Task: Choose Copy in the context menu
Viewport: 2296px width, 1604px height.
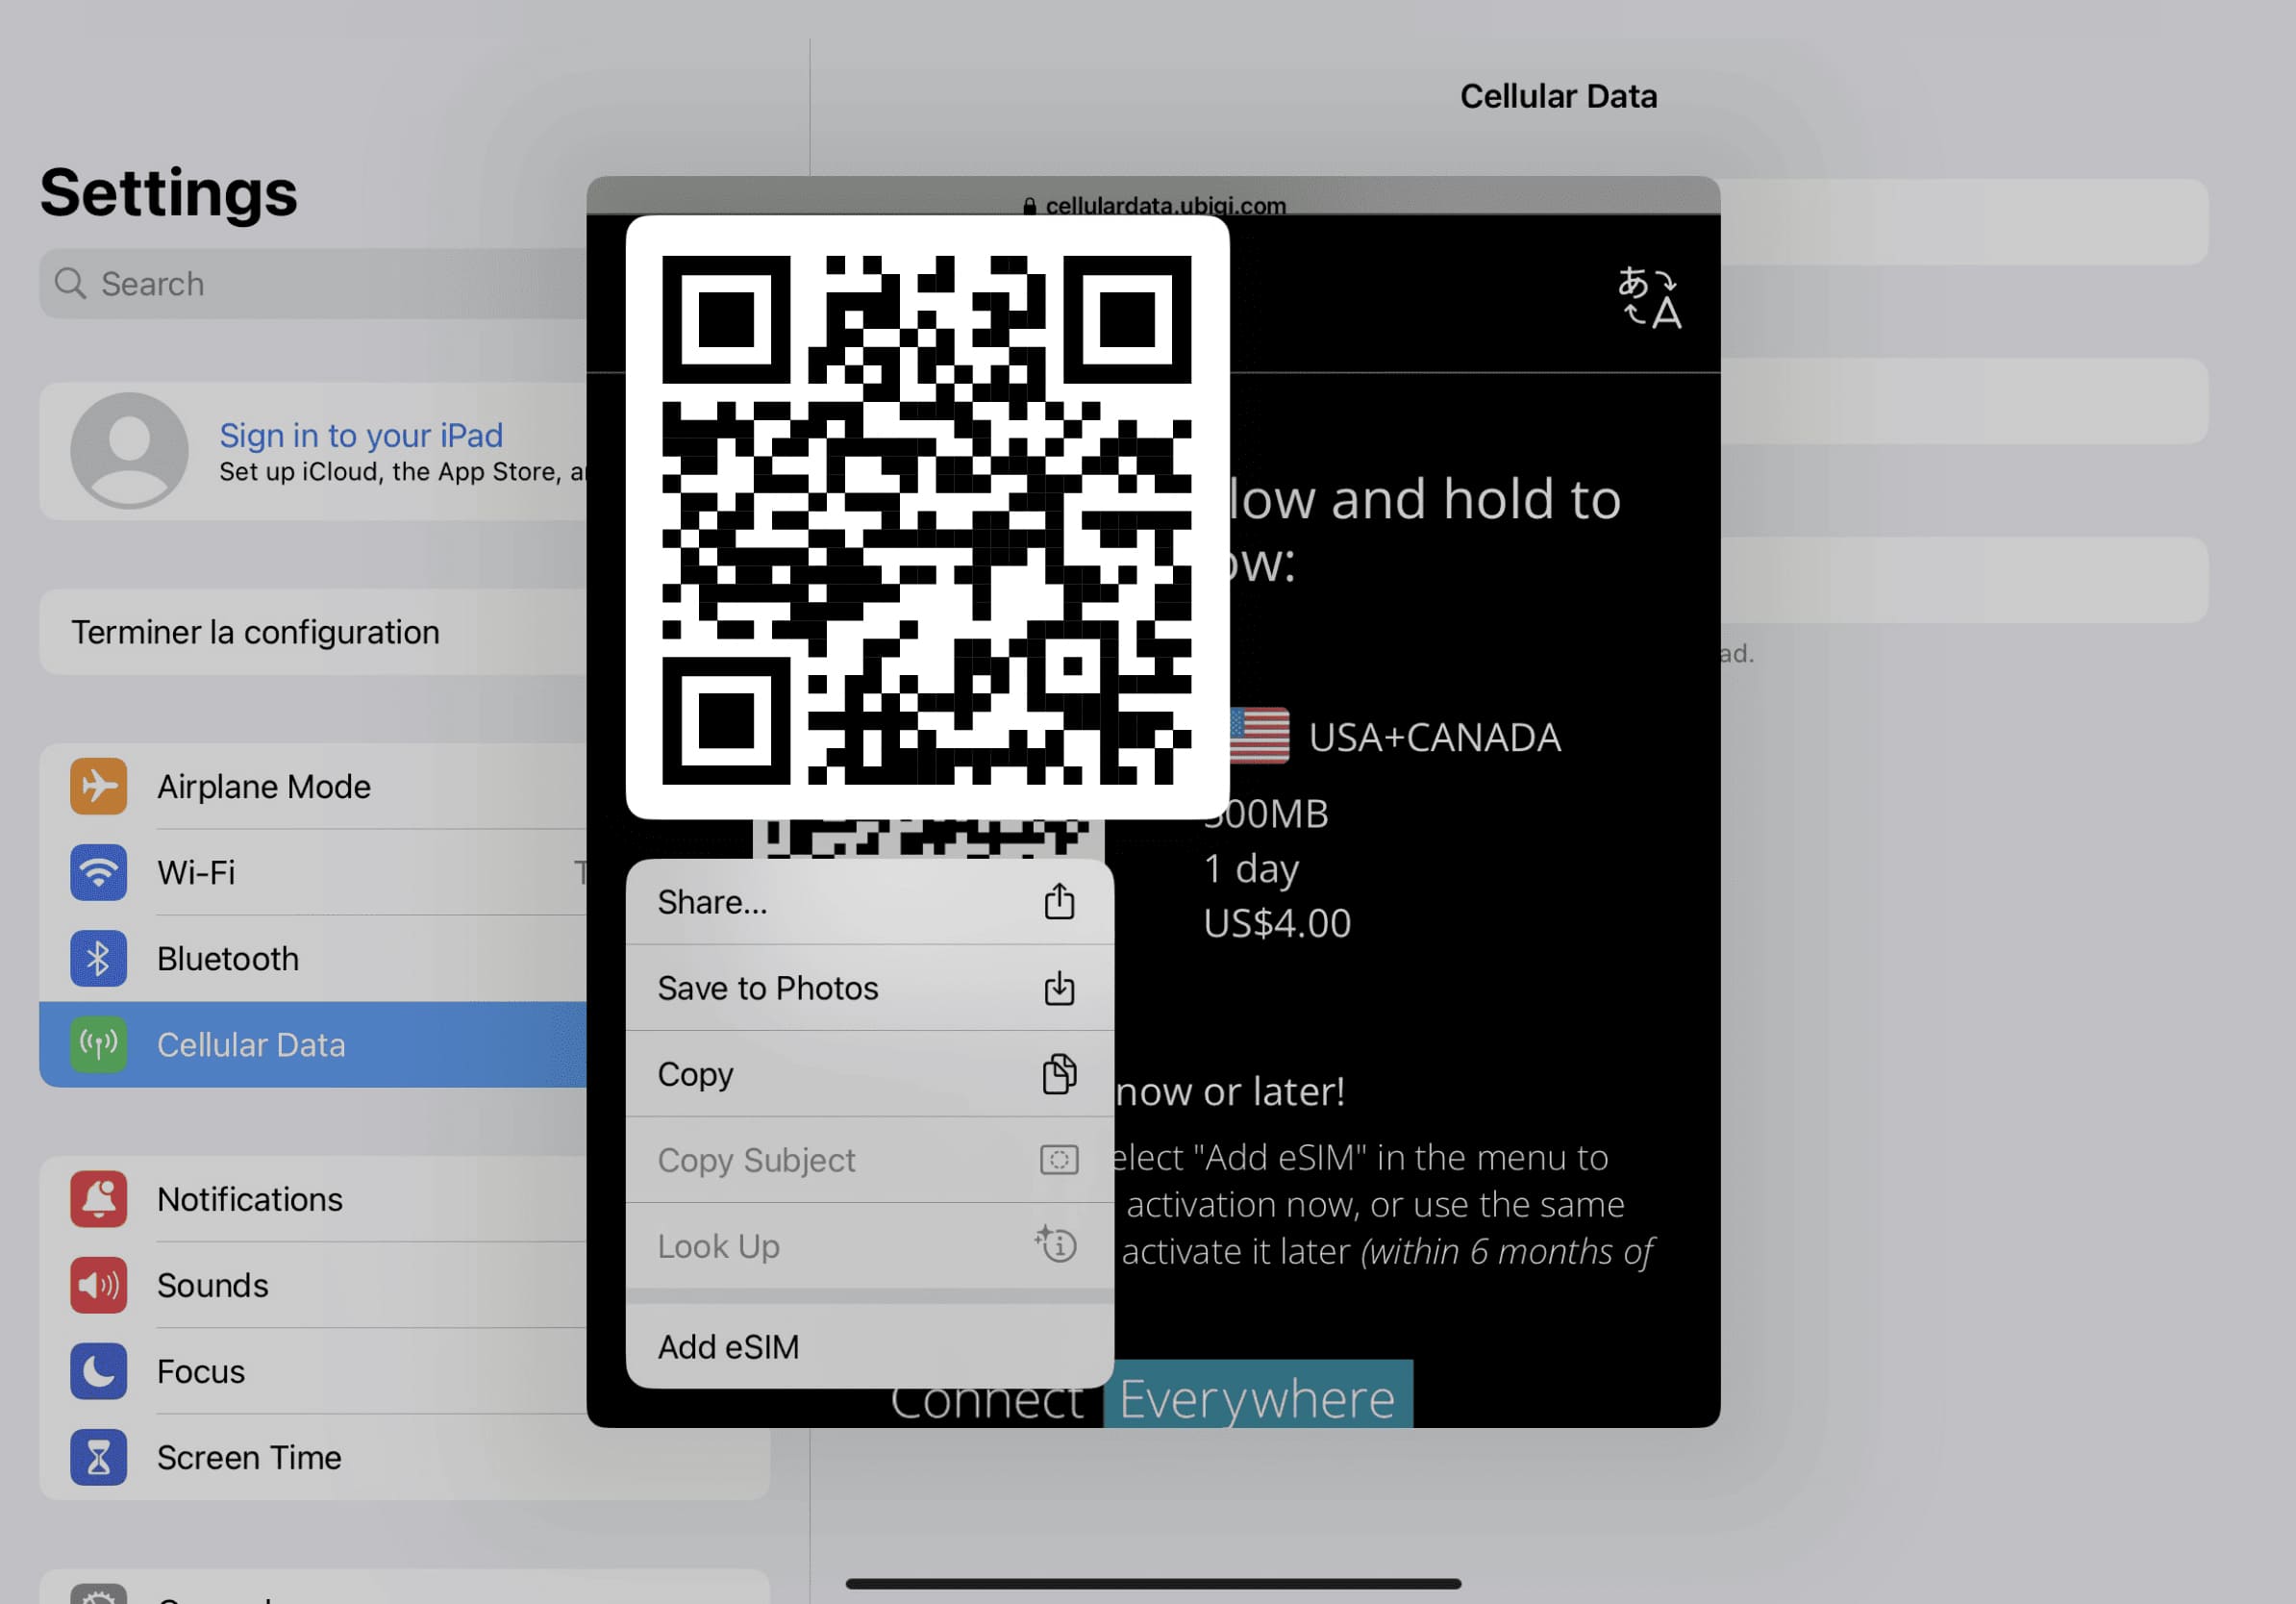Action: click(x=869, y=1074)
